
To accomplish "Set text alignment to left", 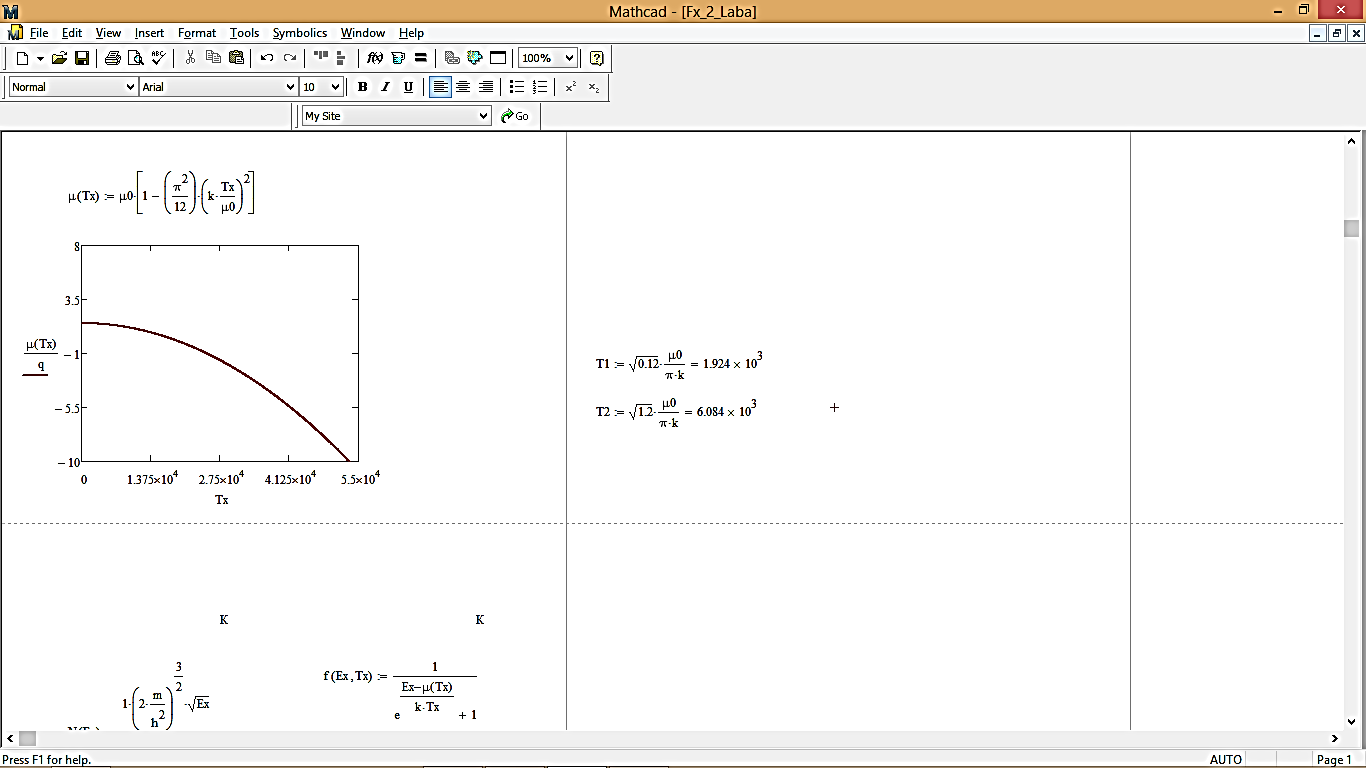I will tap(440, 87).
